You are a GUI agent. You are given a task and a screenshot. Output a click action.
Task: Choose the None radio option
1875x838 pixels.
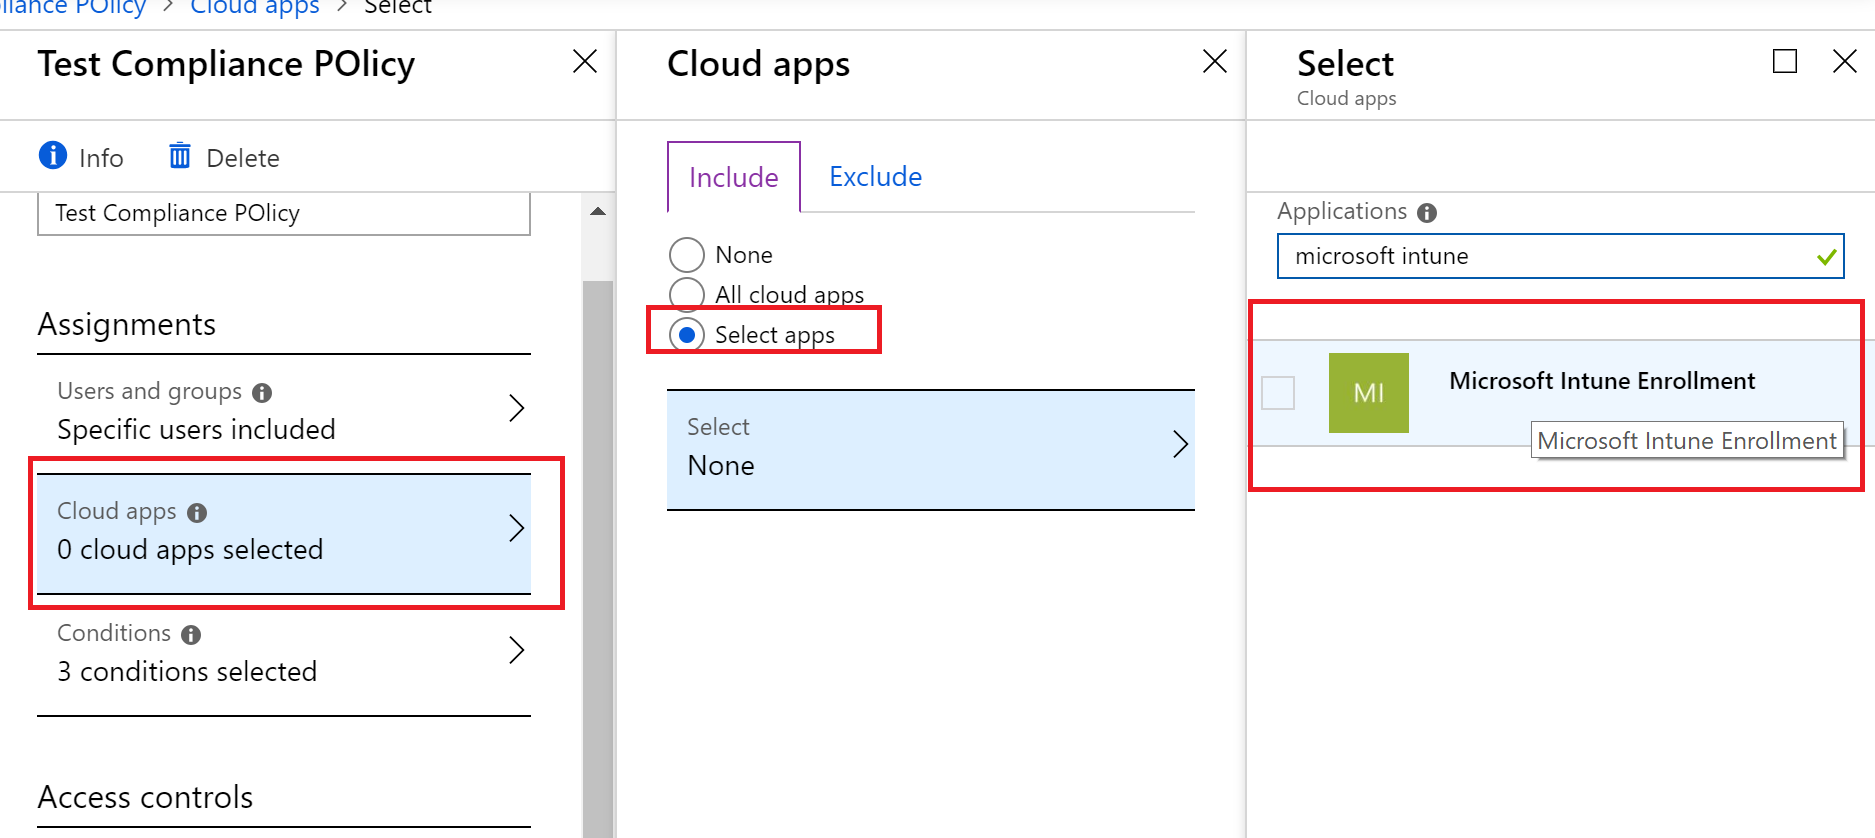[687, 255]
